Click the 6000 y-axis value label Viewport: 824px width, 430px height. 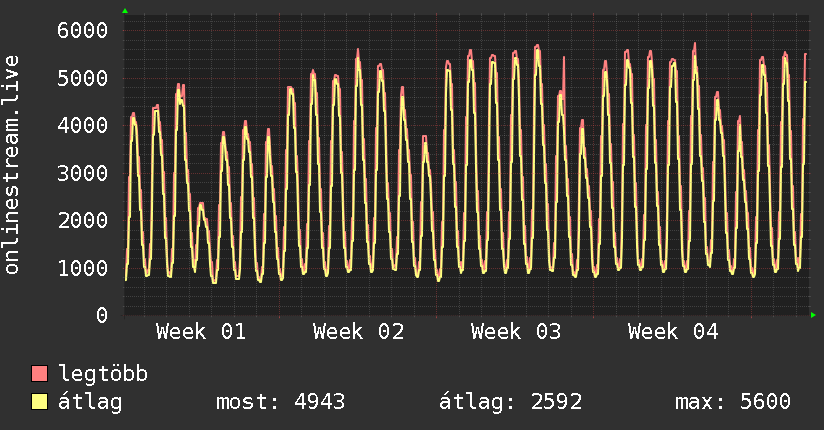[x=81, y=30]
